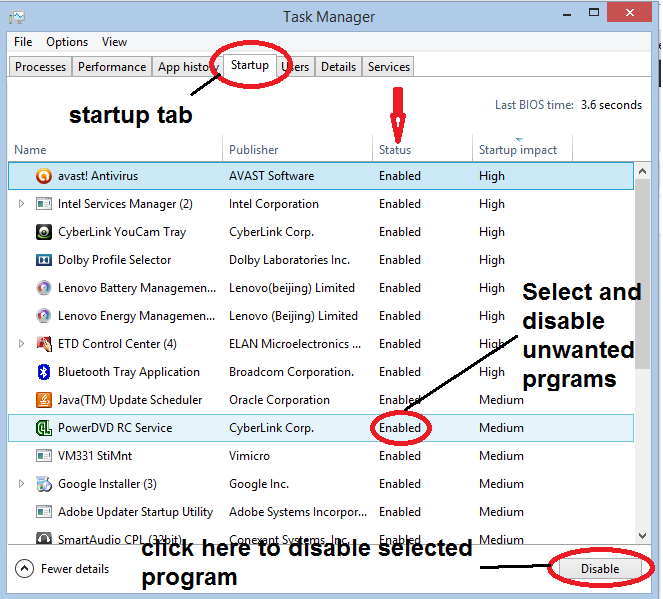Open the Options menu
Screen dimensions: 663x599
[67, 42]
